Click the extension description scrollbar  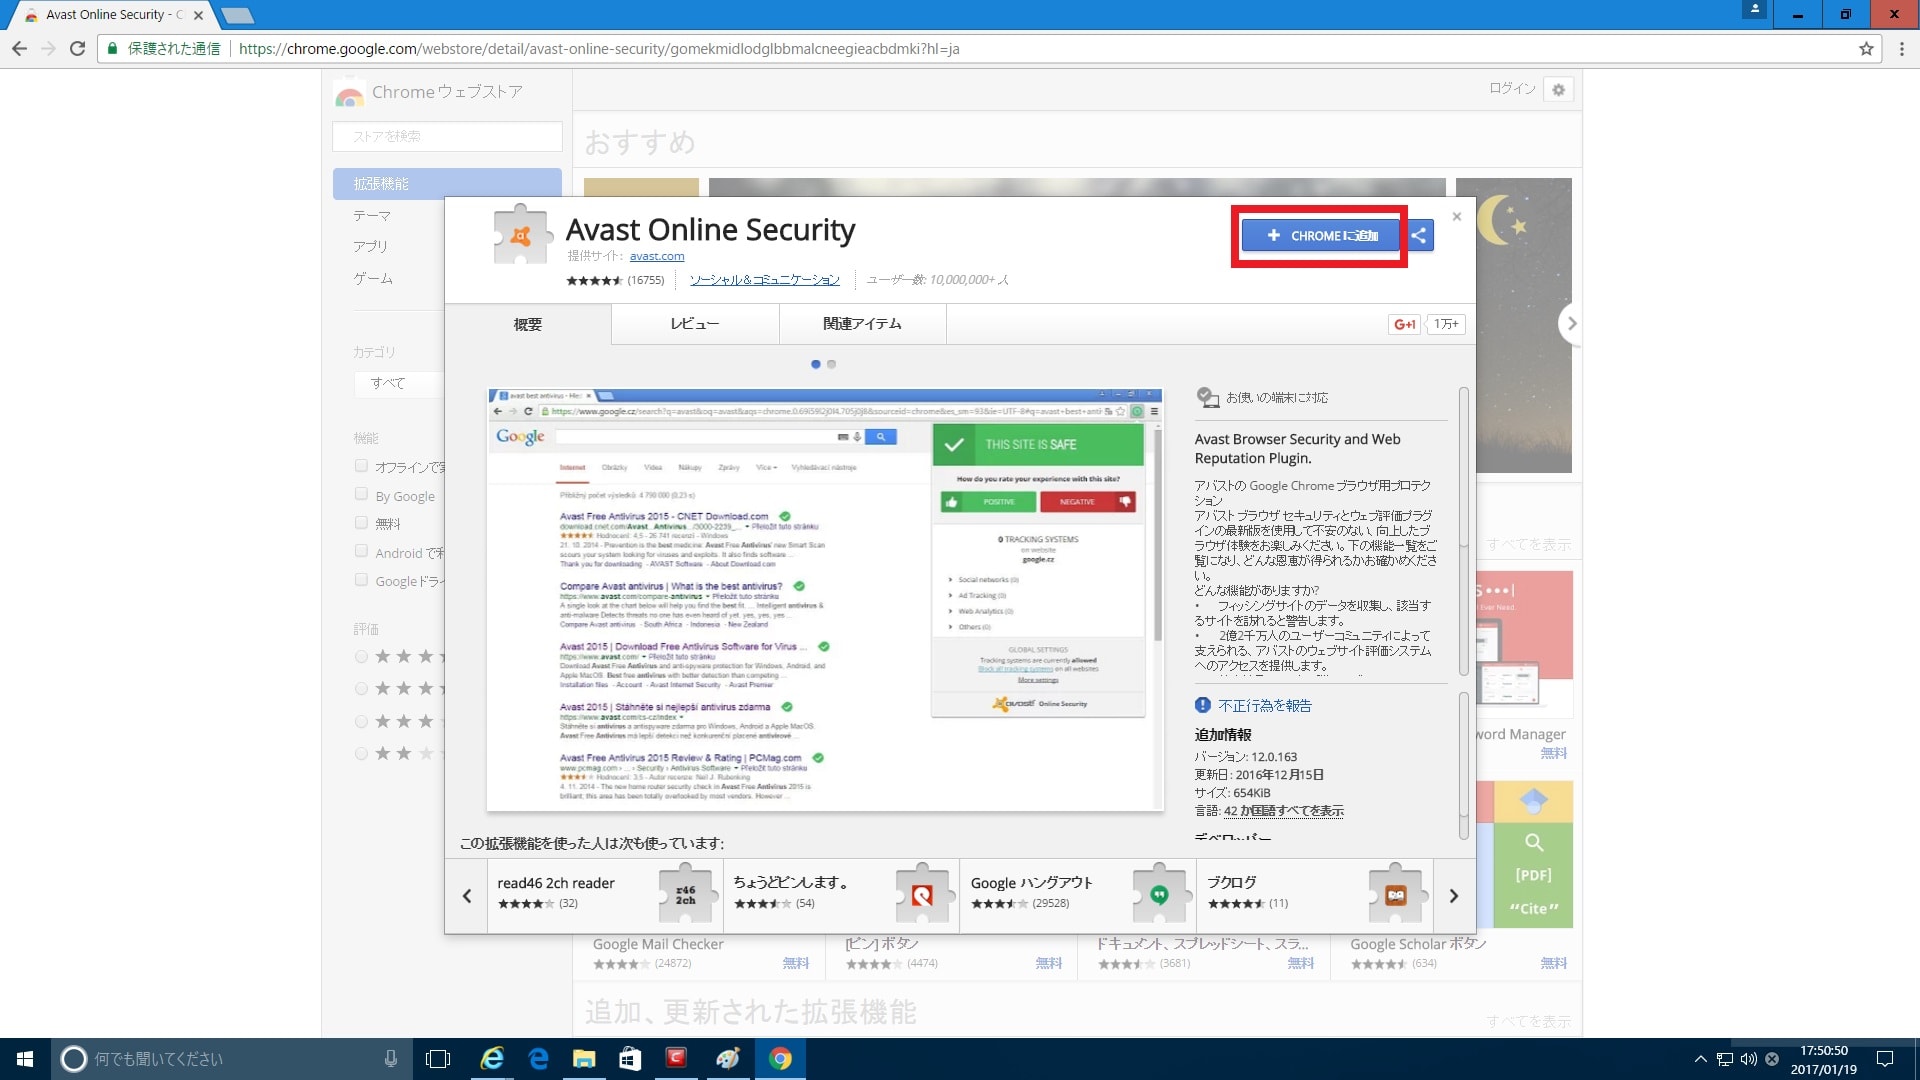(x=1464, y=531)
